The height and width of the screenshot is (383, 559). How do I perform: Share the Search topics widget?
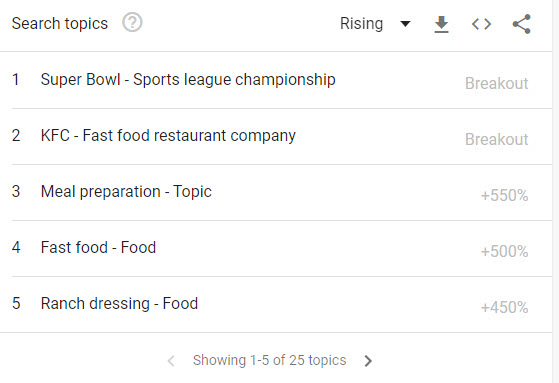tap(522, 24)
